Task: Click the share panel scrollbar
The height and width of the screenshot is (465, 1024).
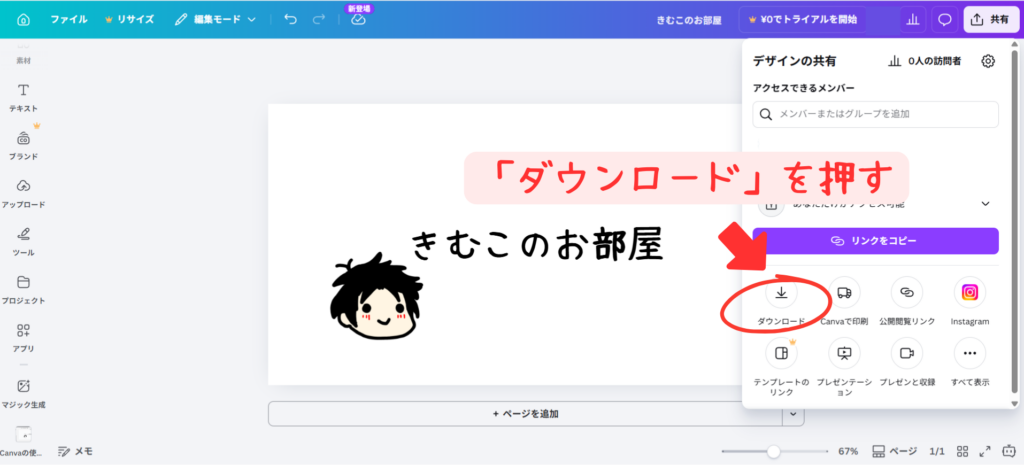Action: [x=1014, y=221]
